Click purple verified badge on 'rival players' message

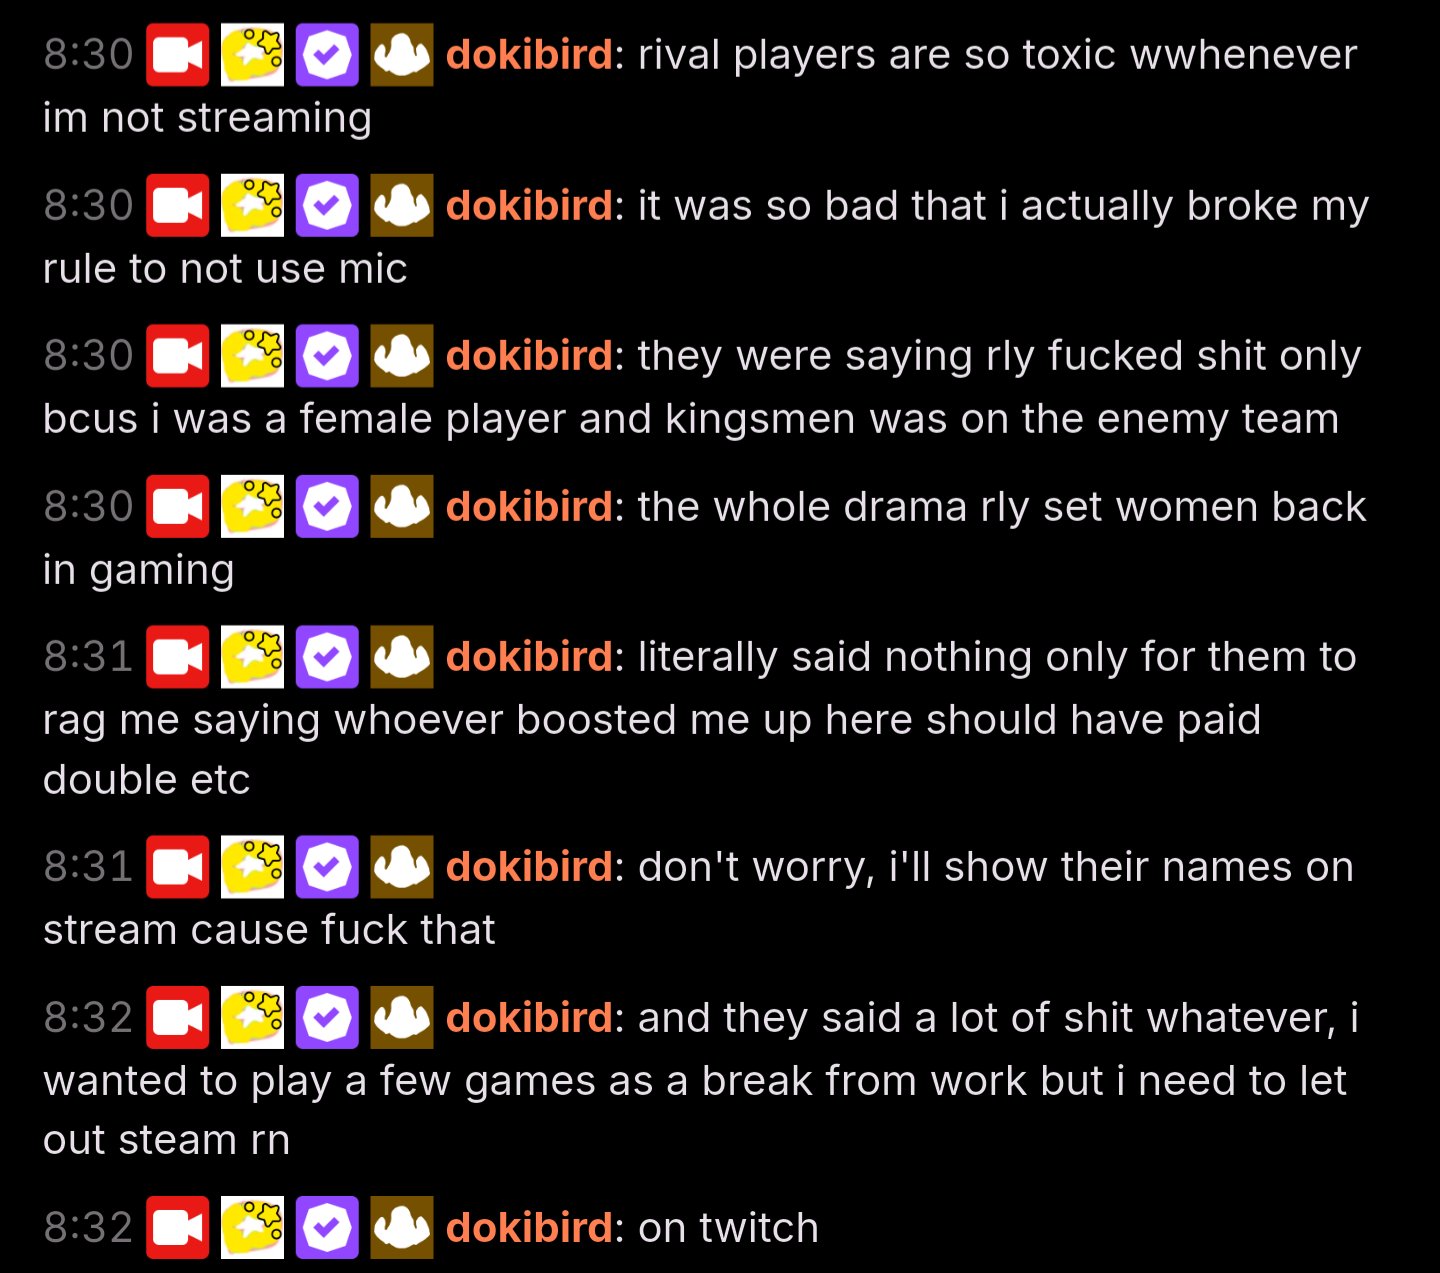point(327,55)
